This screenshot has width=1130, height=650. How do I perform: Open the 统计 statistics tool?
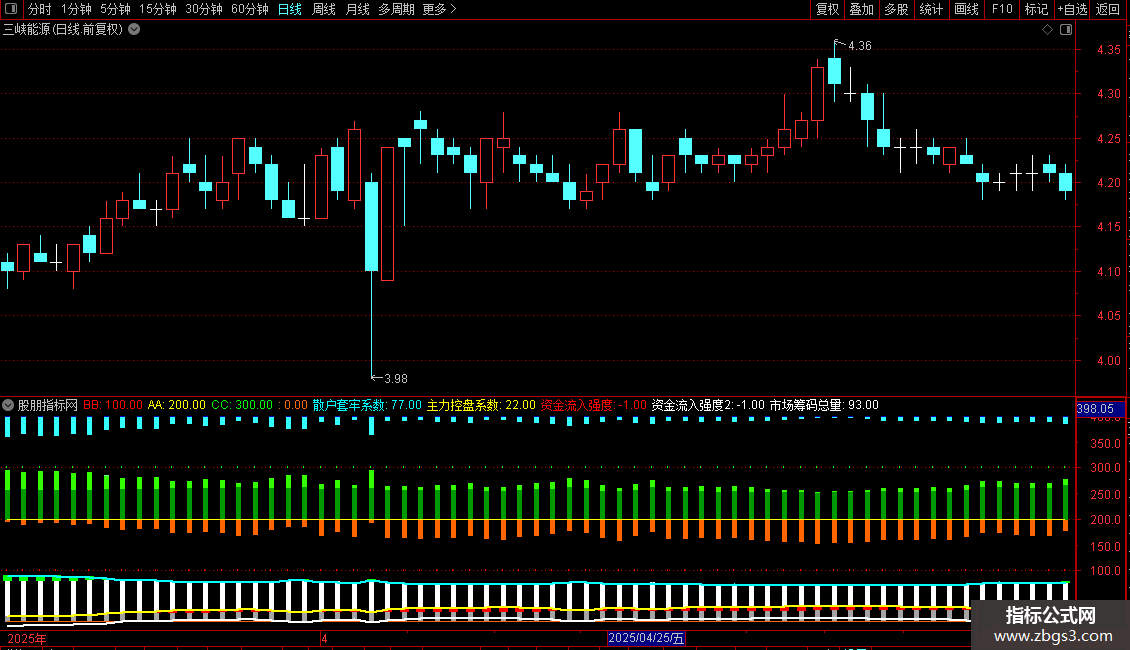click(931, 9)
